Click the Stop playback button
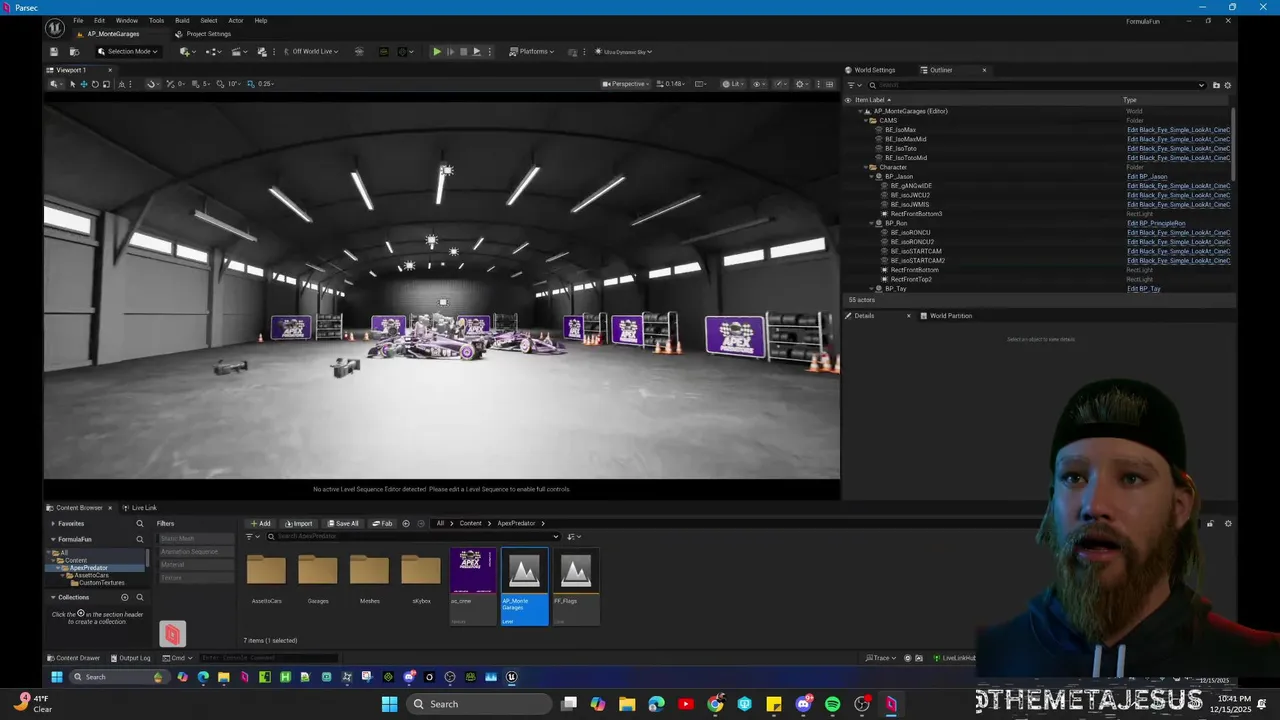This screenshot has height=720, width=1280. coord(463,52)
